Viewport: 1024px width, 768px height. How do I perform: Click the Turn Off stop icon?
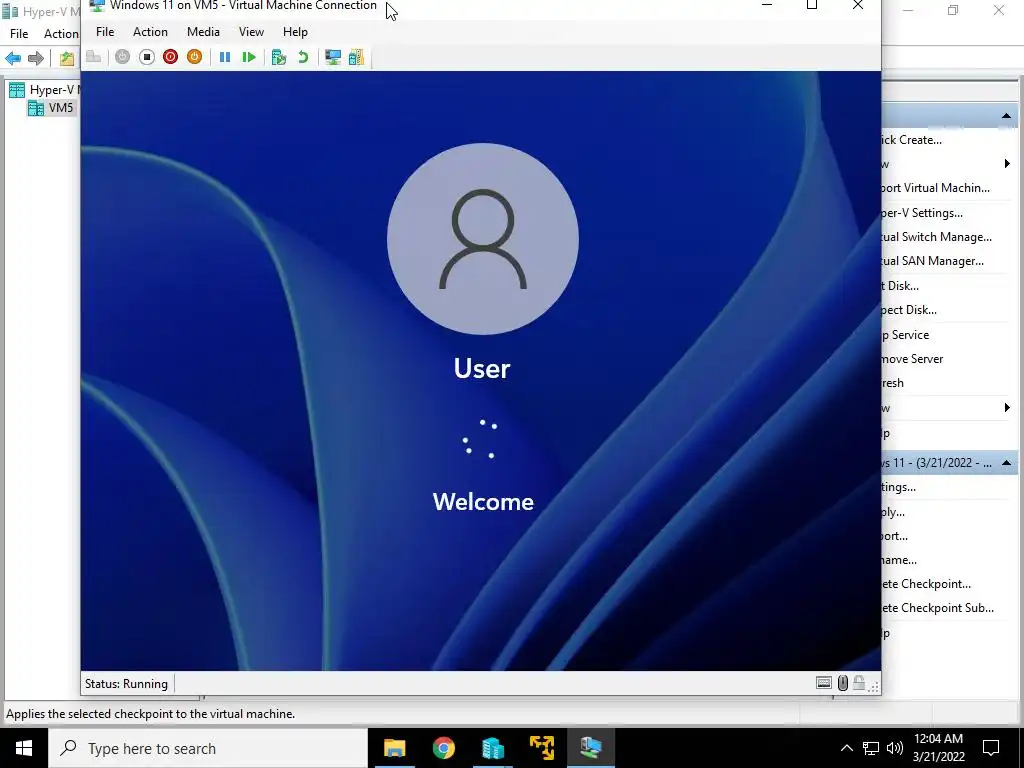click(146, 57)
